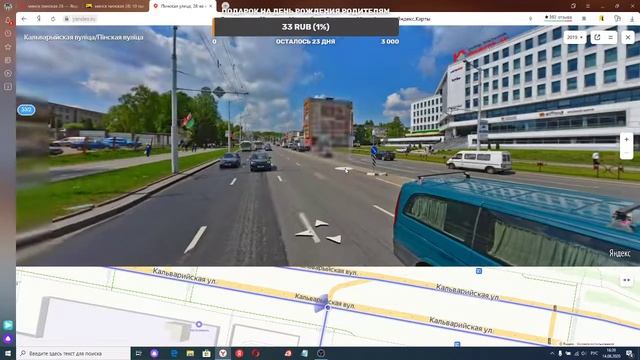Show hidden tray icons chevron
Screen dimensions: 640x360
pyautogui.click(x=552, y=353)
